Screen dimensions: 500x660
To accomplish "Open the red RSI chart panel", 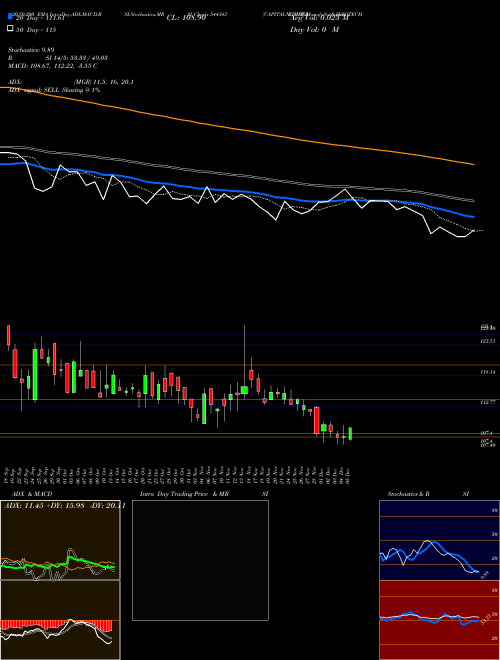I will tap(439, 620).
